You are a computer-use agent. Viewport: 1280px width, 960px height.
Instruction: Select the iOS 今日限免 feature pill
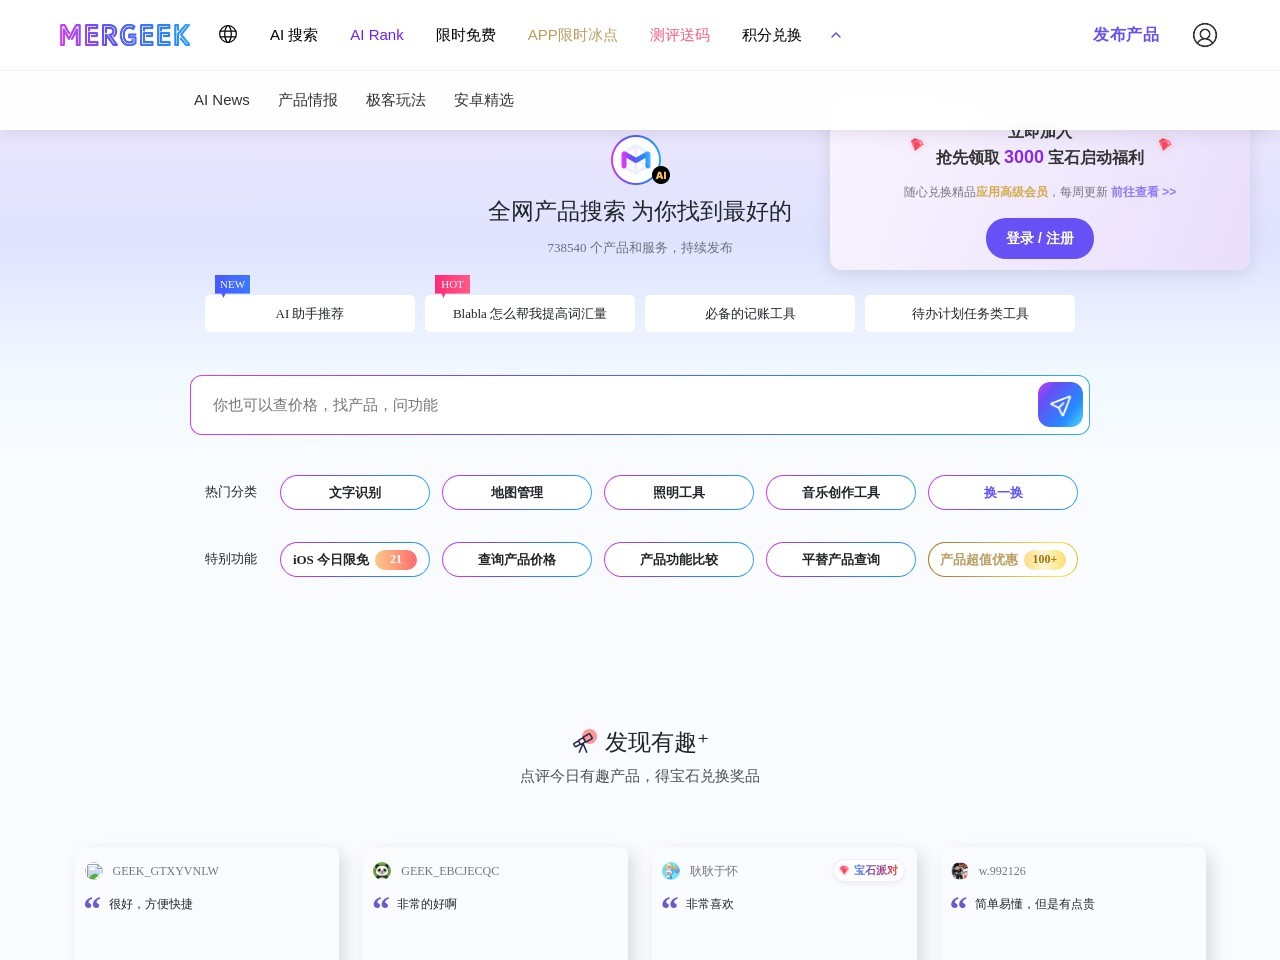(x=354, y=560)
